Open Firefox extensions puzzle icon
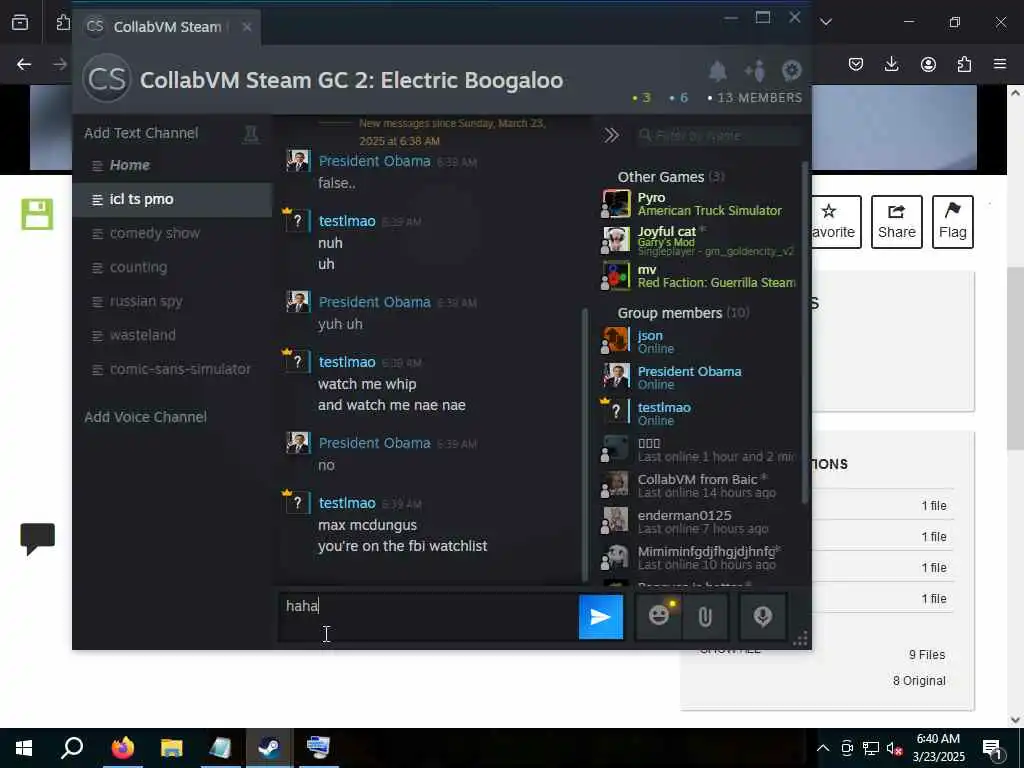 pos(964,64)
